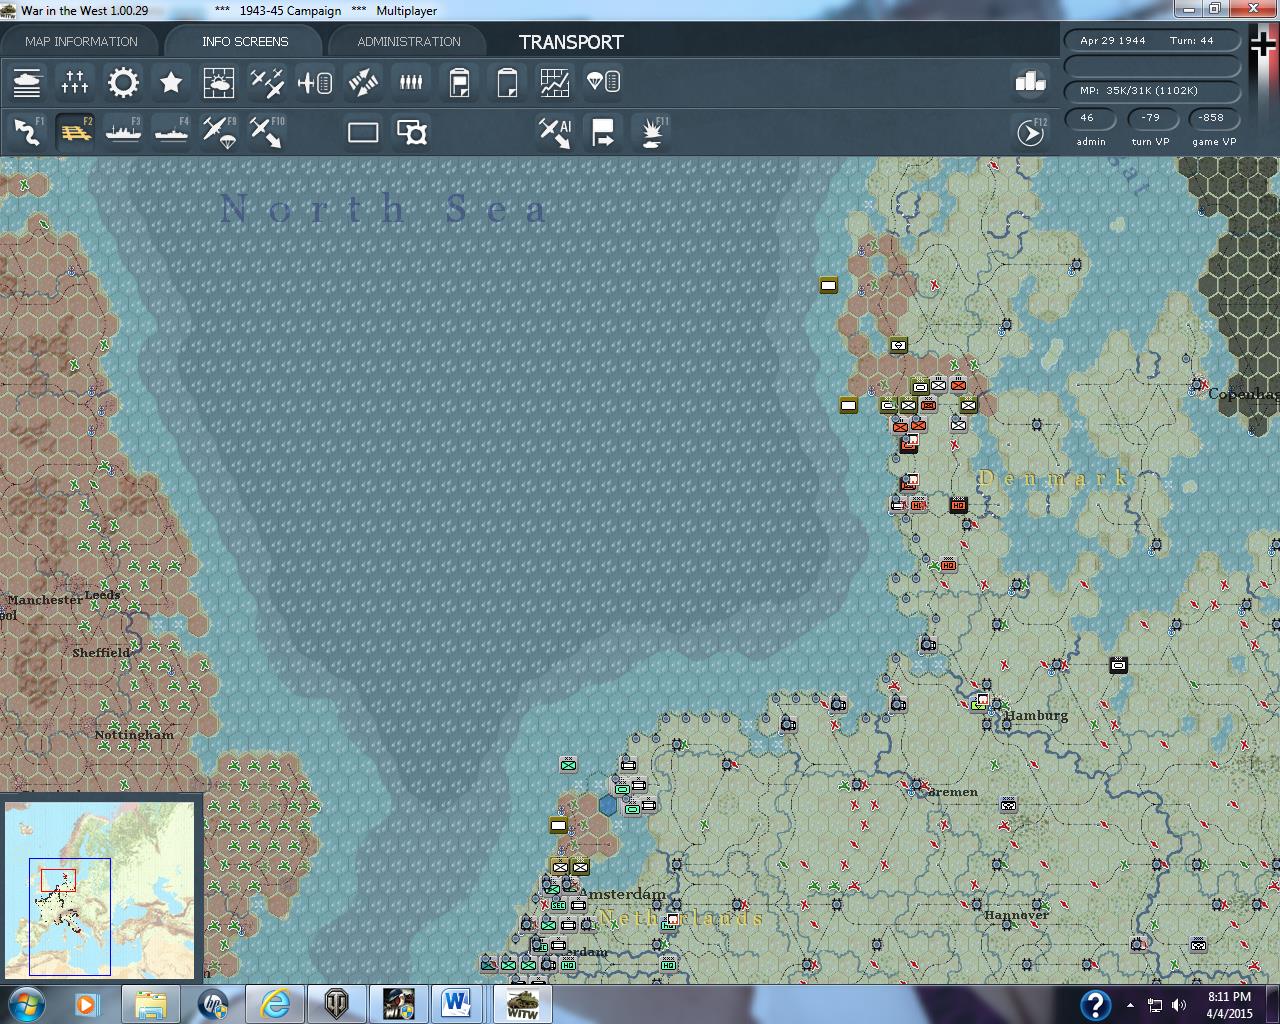
Task: Click the flag with arrow icon
Action: coord(603,132)
